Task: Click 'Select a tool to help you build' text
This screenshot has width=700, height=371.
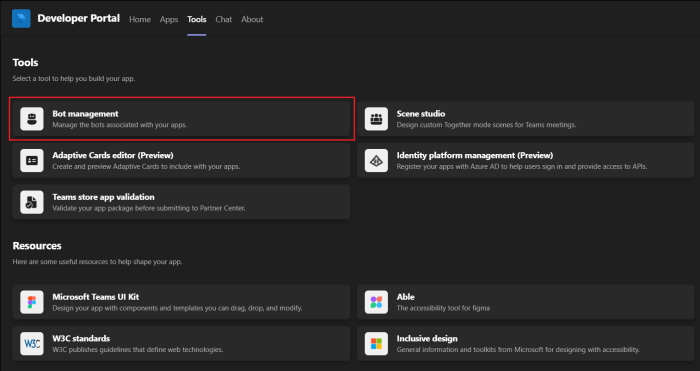Action: point(74,79)
